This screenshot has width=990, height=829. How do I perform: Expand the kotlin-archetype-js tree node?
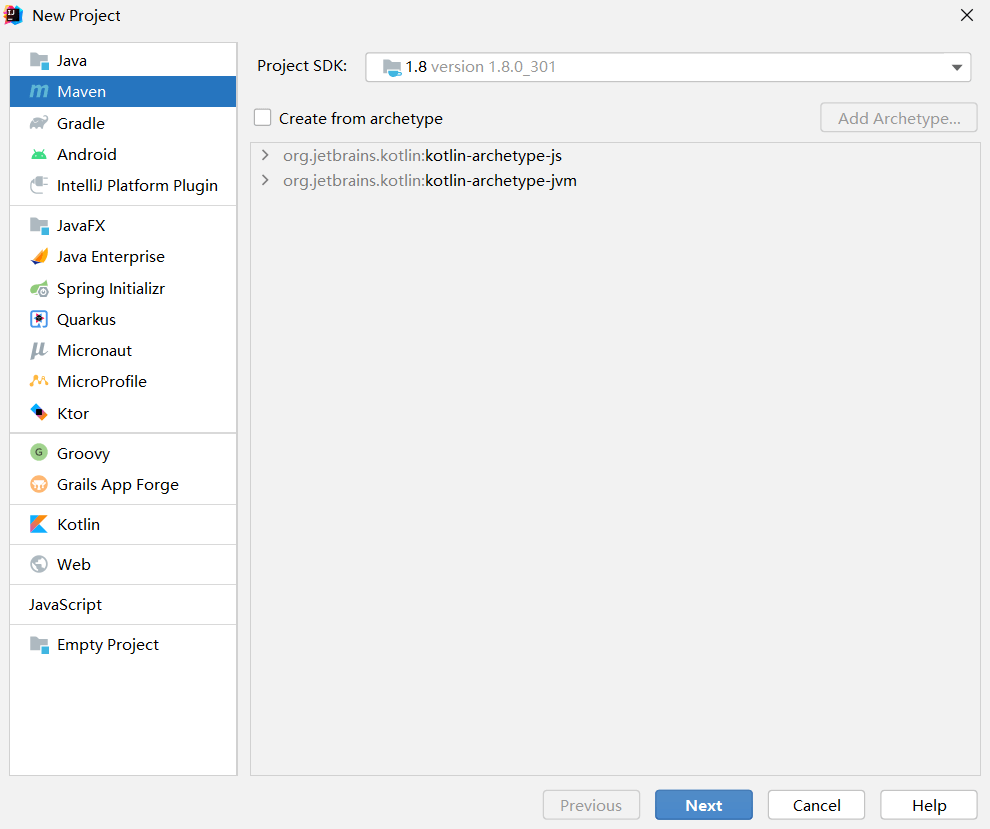click(x=264, y=155)
